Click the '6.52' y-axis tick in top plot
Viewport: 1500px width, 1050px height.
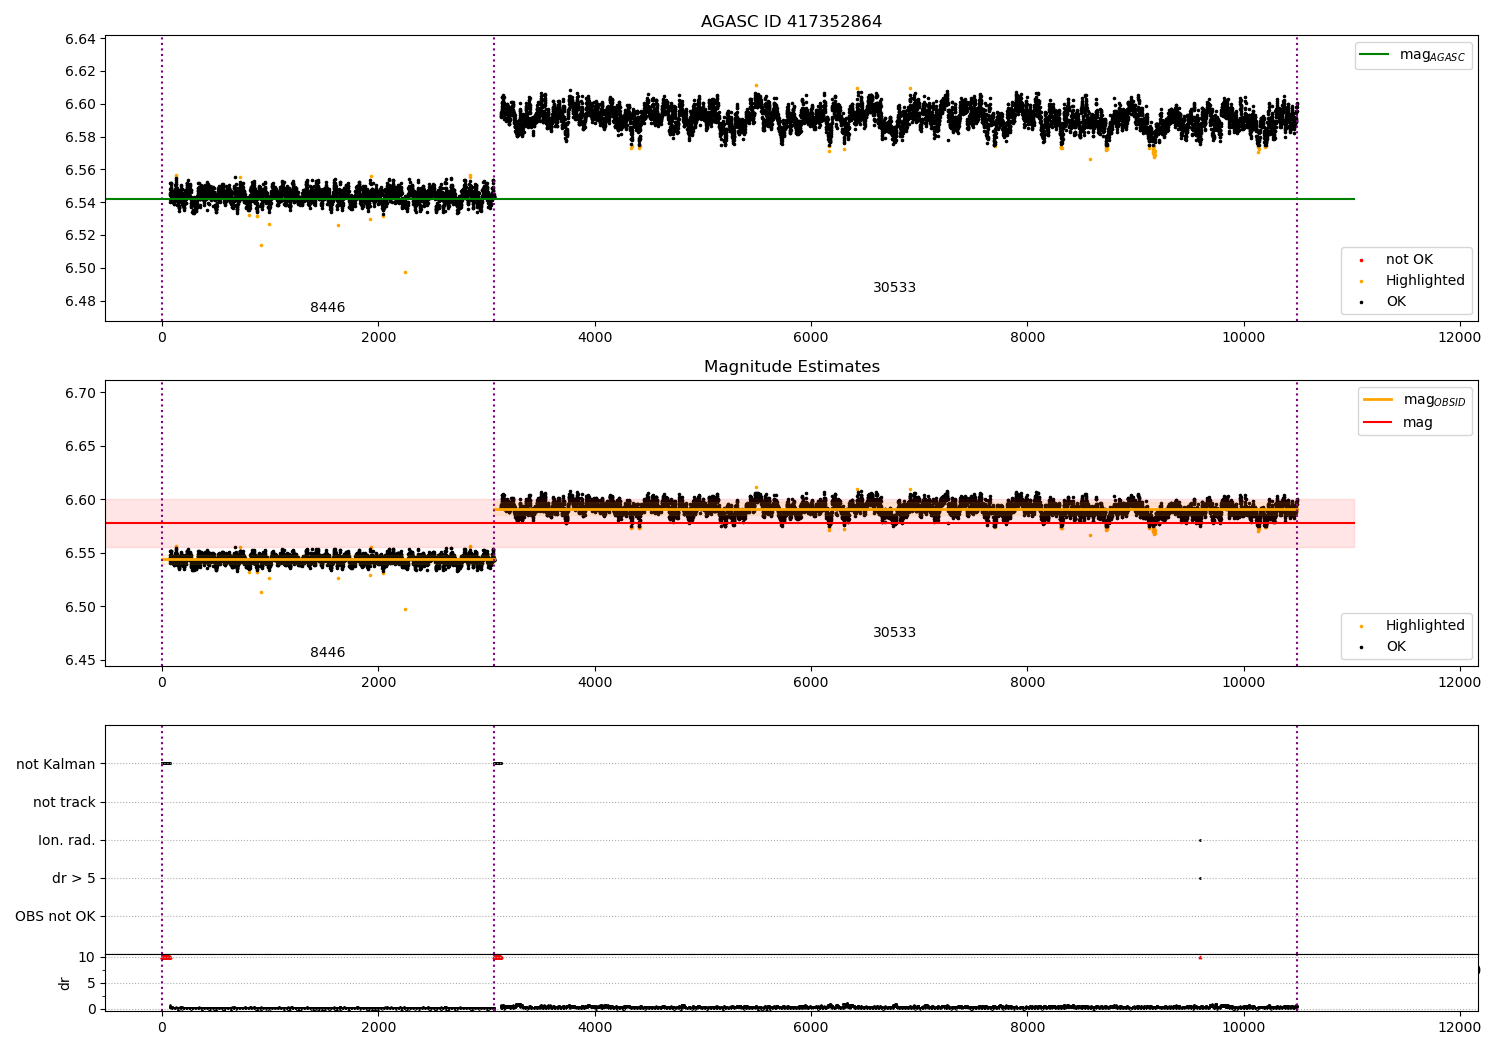coord(80,236)
